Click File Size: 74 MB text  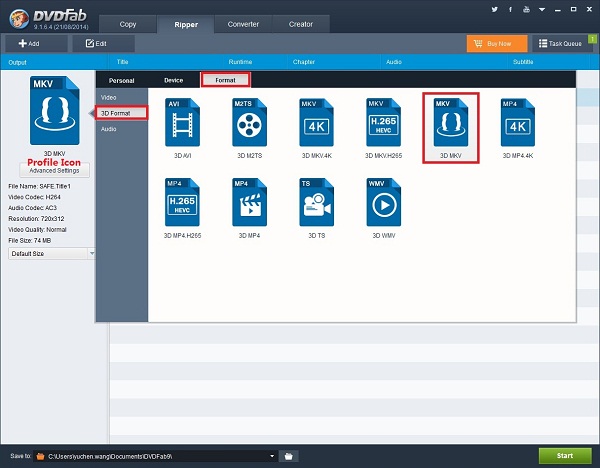29,240
